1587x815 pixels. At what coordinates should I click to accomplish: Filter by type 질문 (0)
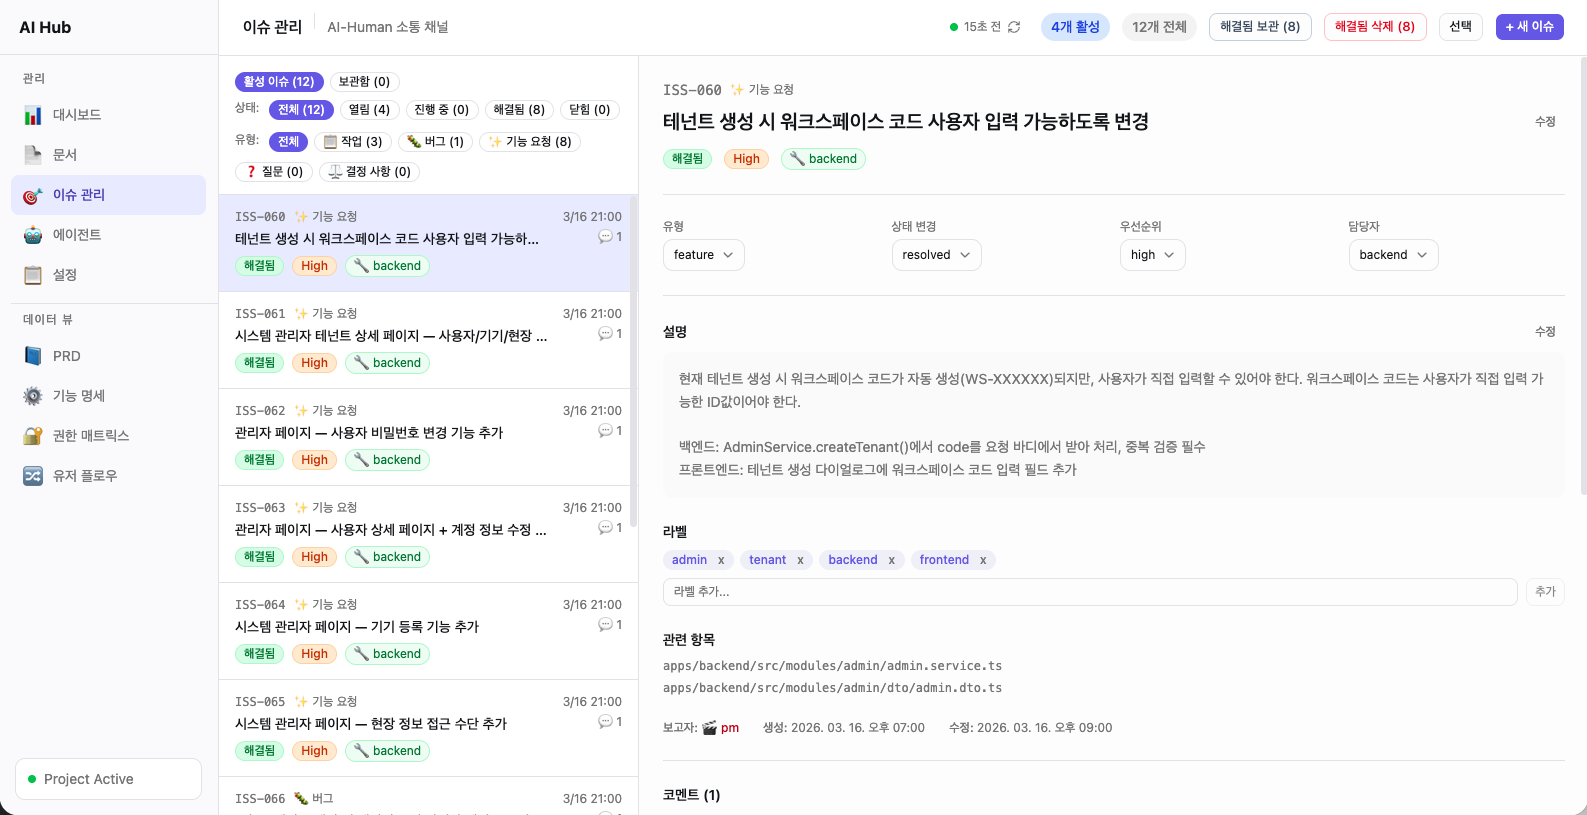[274, 172]
